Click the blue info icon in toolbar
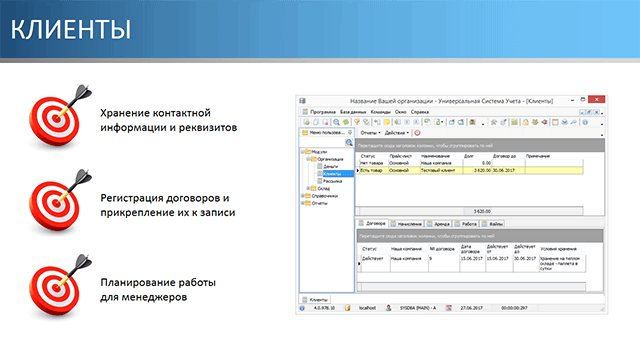 [x=585, y=122]
